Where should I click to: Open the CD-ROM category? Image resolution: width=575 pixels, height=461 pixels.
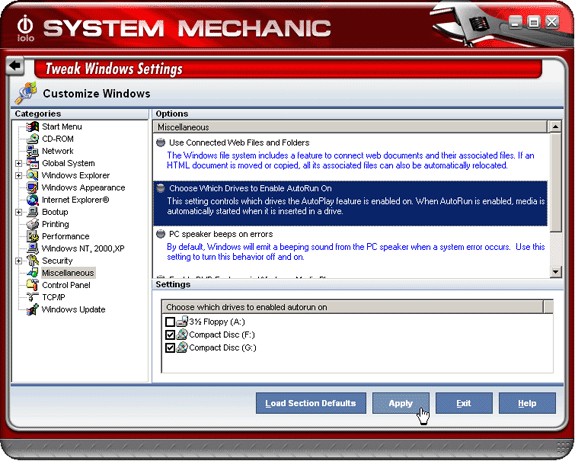(x=58, y=139)
